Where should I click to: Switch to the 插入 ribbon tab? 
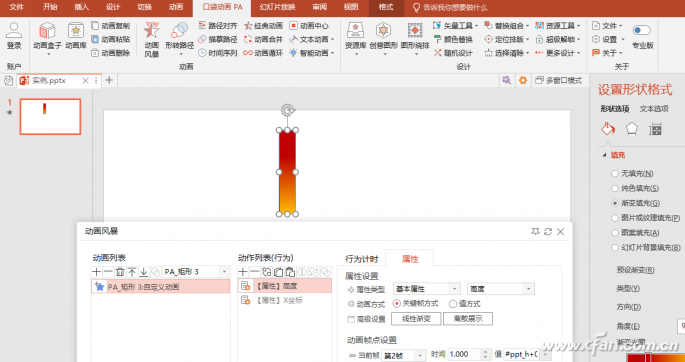point(82,7)
